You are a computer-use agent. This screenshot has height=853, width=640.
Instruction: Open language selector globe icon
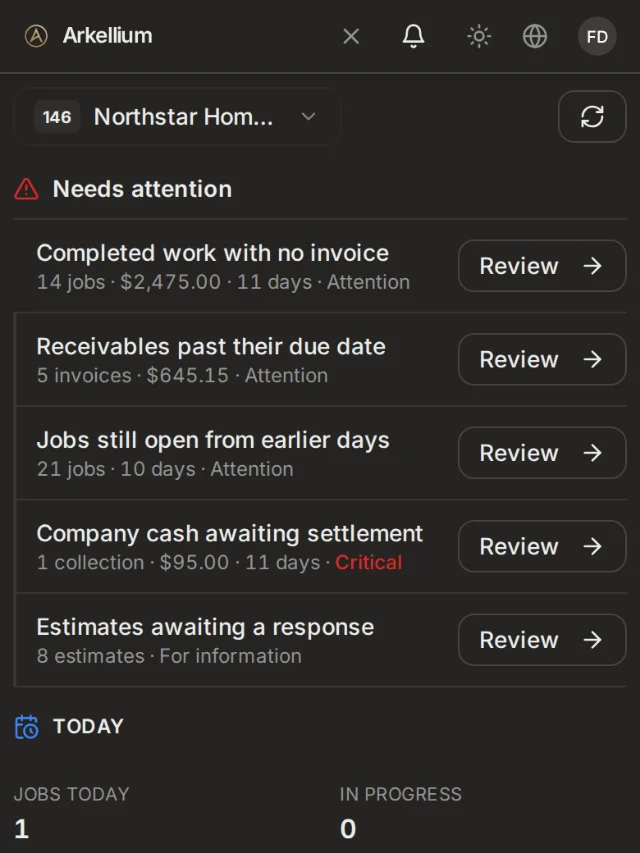(535, 36)
